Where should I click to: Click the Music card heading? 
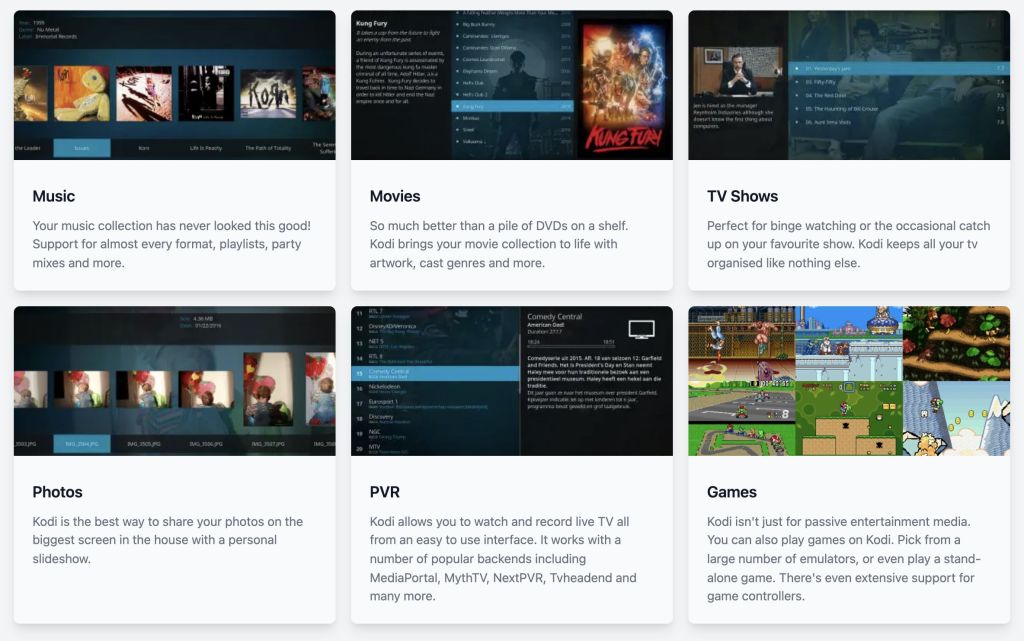pos(54,196)
